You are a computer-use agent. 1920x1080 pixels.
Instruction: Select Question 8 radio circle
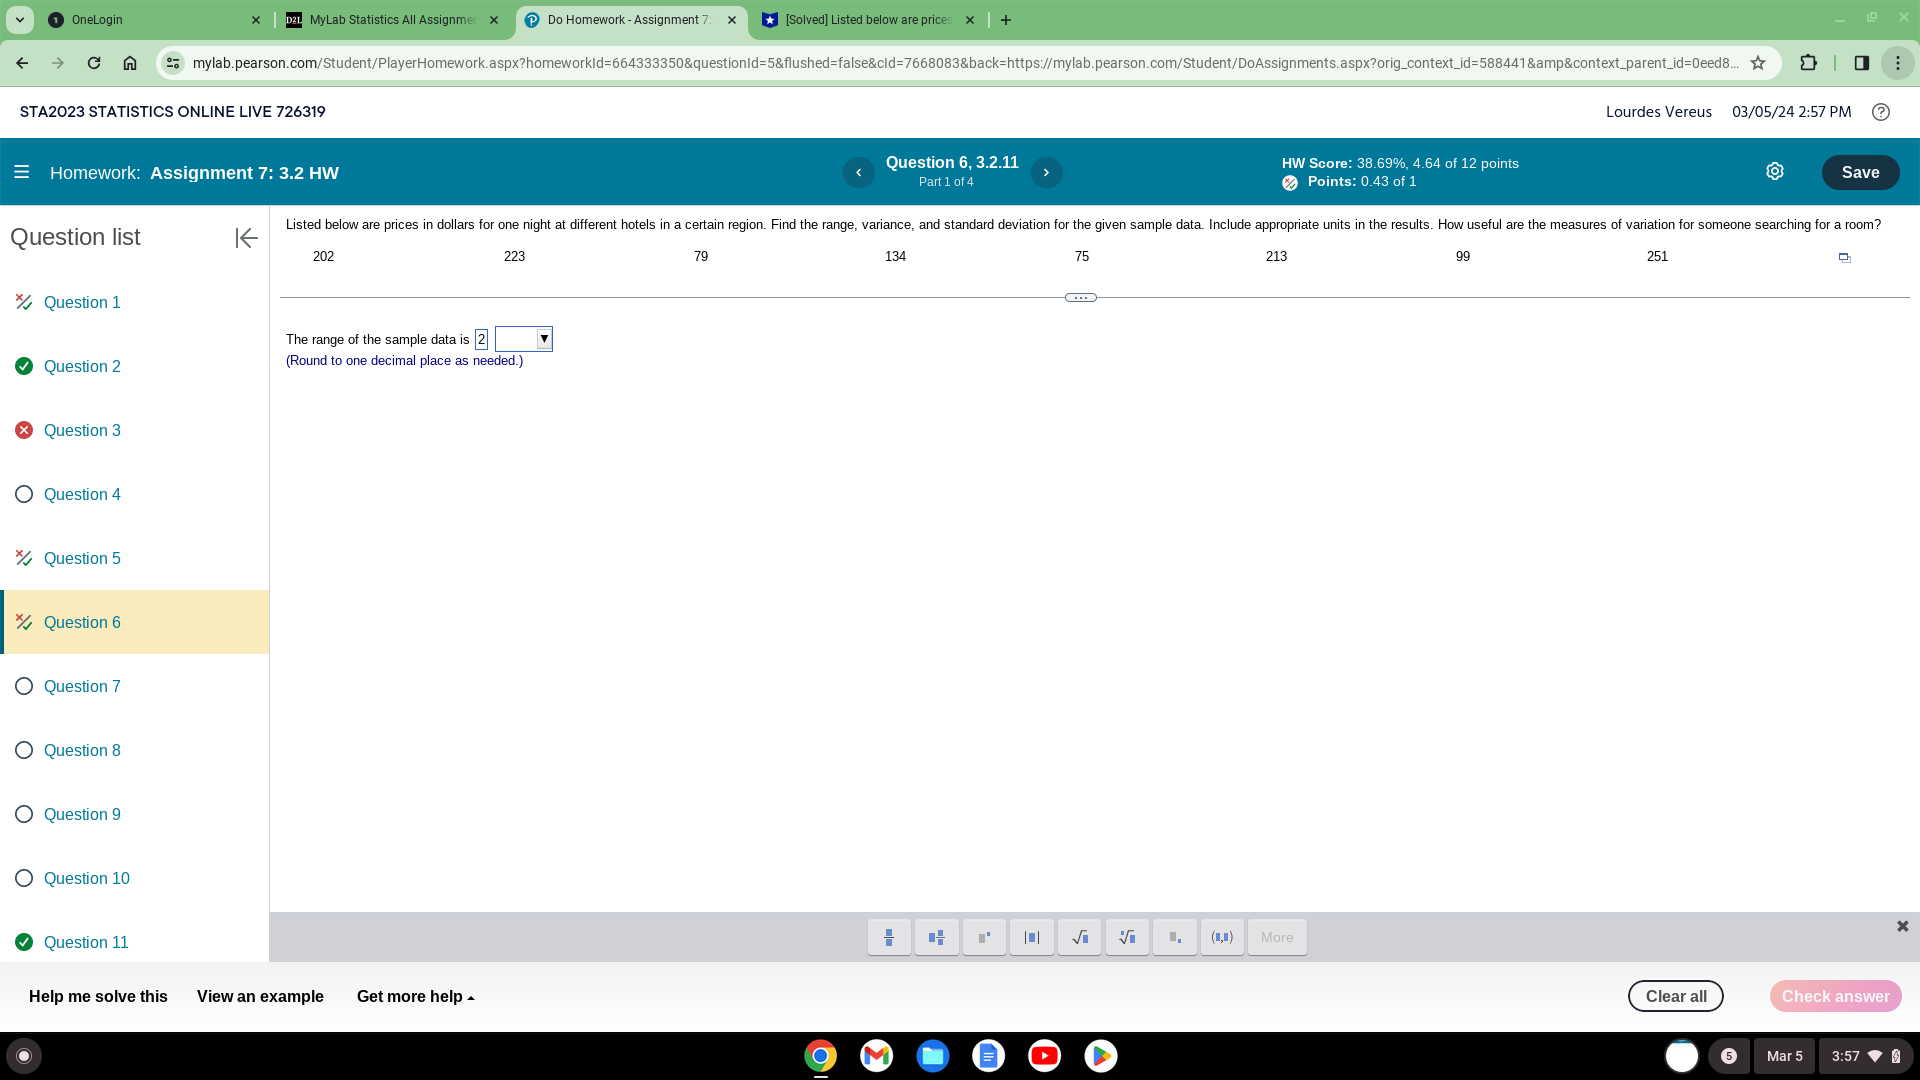23,749
